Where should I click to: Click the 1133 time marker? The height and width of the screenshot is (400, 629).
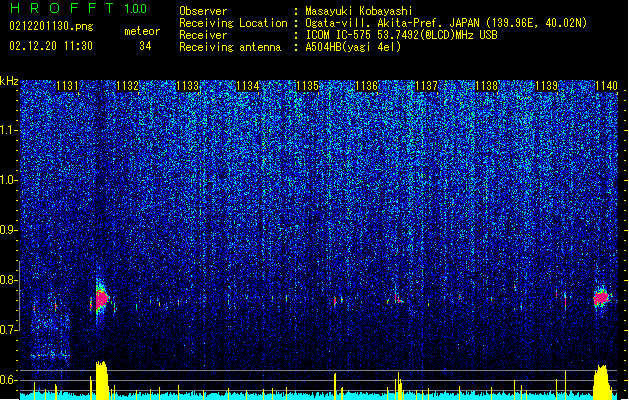pos(187,86)
